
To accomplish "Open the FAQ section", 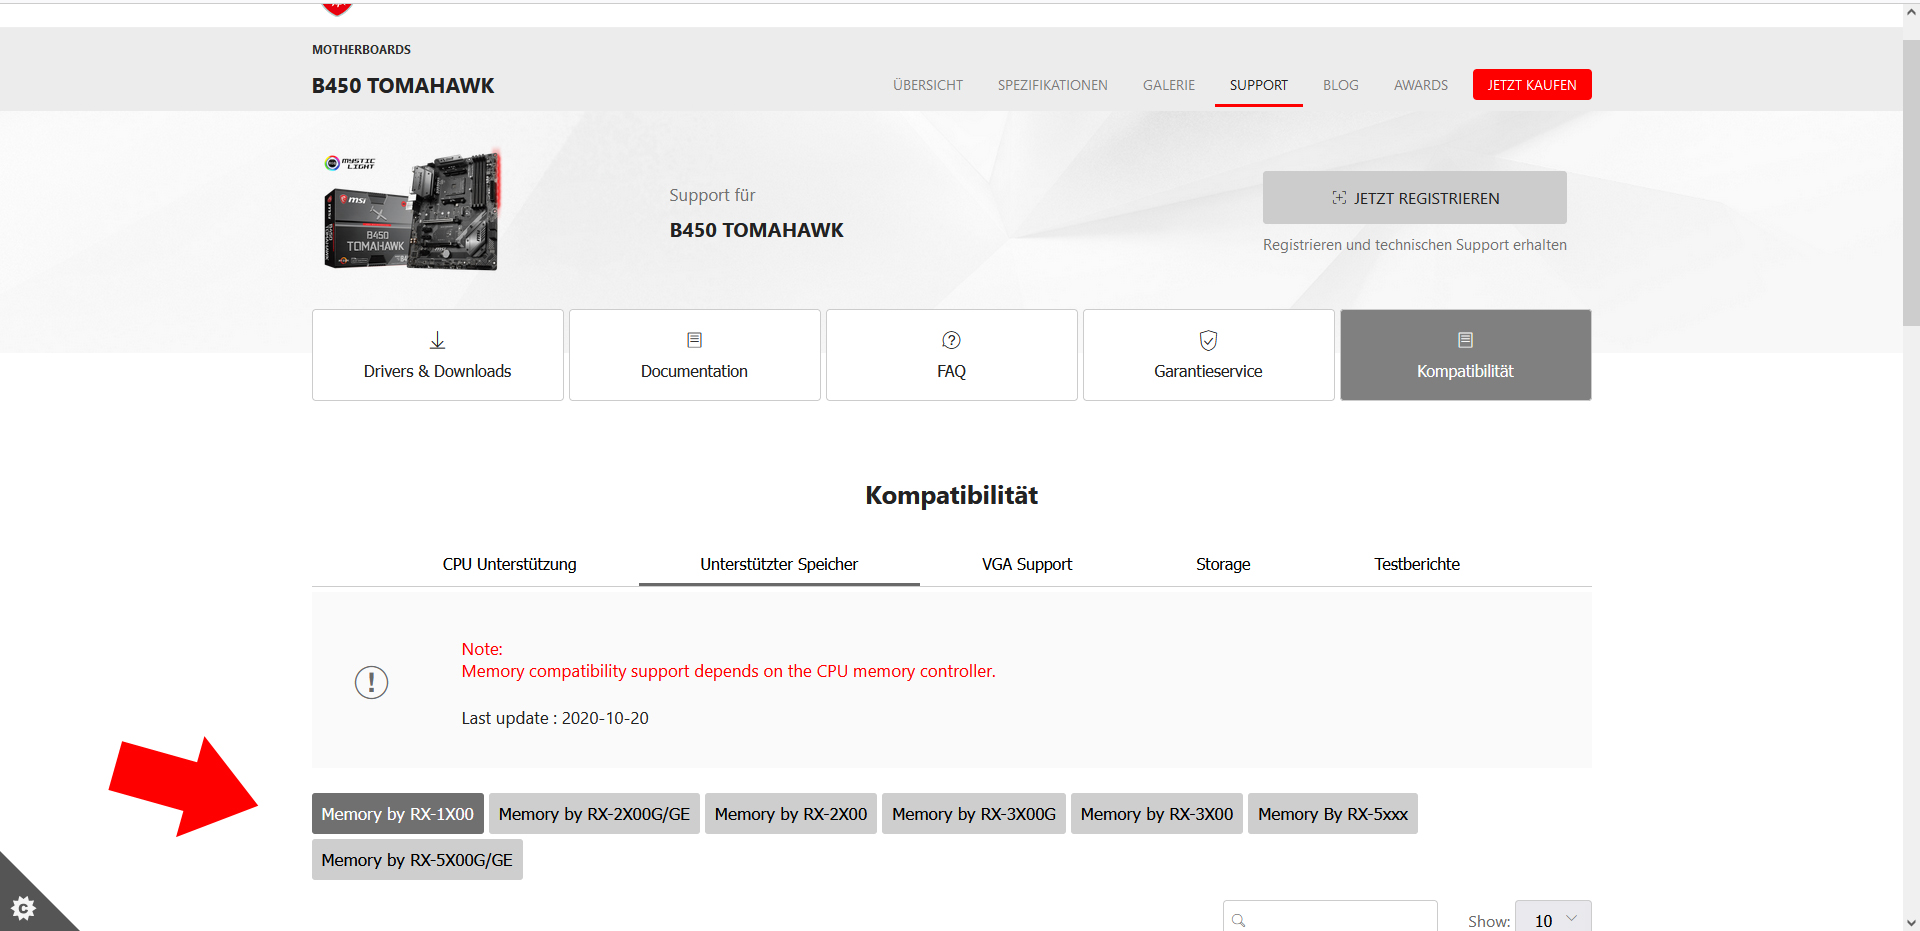I will click(952, 355).
